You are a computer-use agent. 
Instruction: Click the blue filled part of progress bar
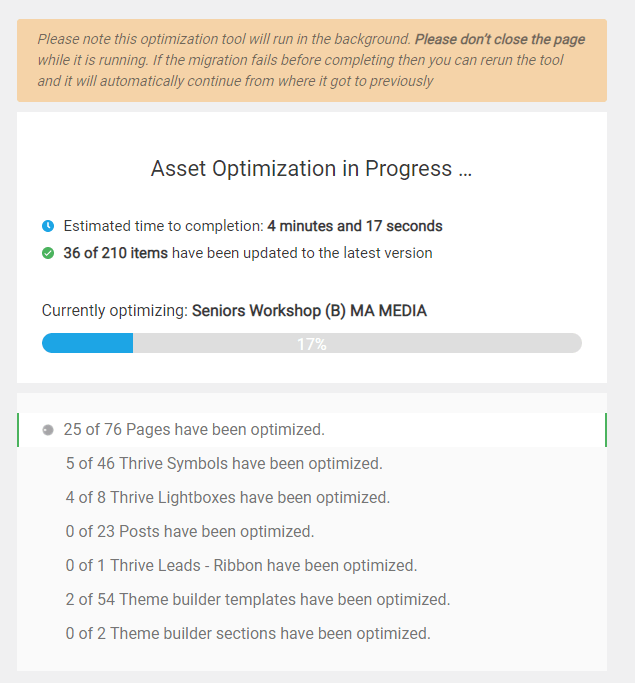pos(88,343)
